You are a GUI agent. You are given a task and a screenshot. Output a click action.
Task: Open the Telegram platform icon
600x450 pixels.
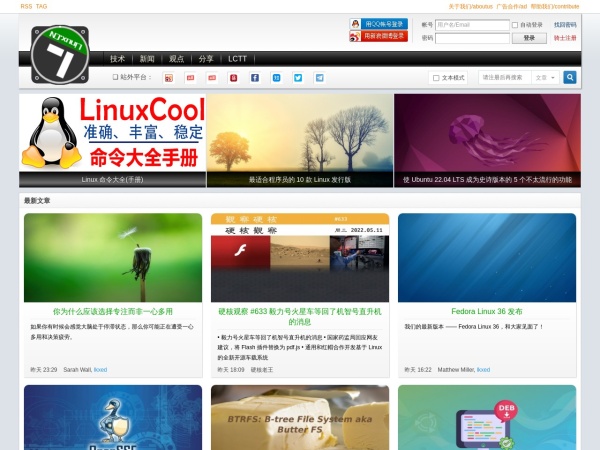(x=319, y=77)
